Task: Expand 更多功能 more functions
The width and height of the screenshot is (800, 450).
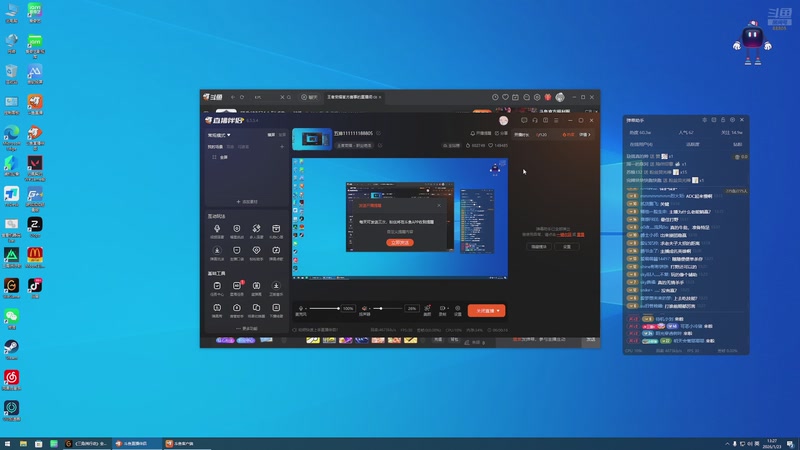Action: coord(247,329)
